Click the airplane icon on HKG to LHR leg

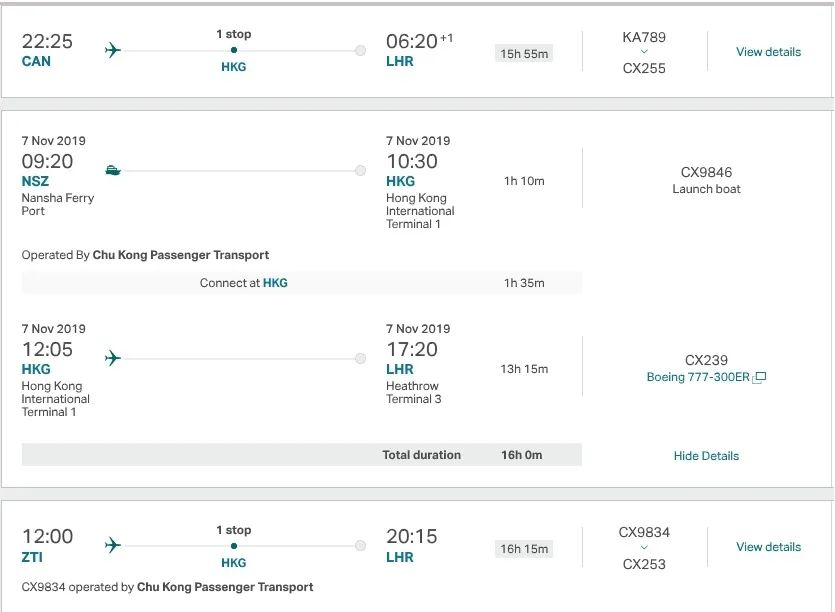pos(112,358)
